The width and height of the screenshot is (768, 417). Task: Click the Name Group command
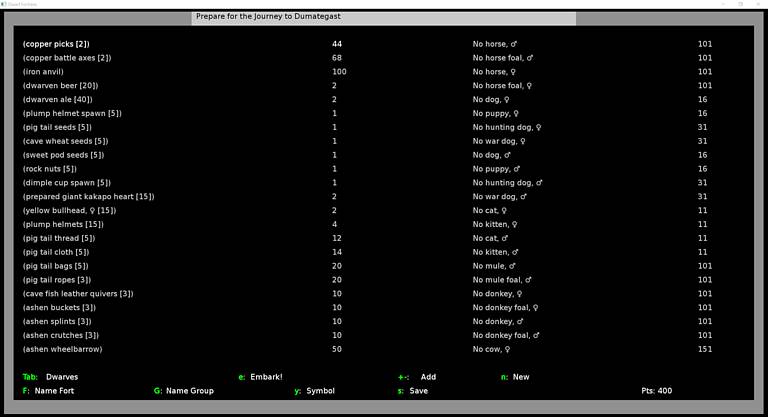184,391
